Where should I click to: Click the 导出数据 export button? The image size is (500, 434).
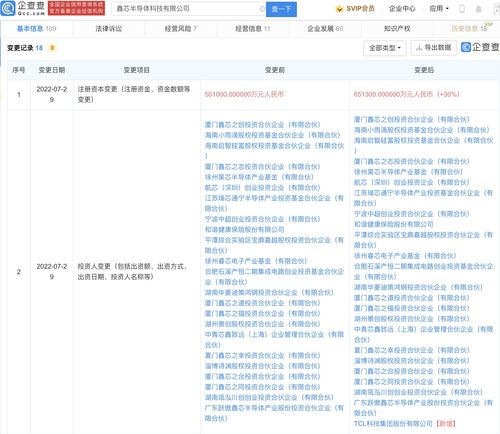point(434,48)
